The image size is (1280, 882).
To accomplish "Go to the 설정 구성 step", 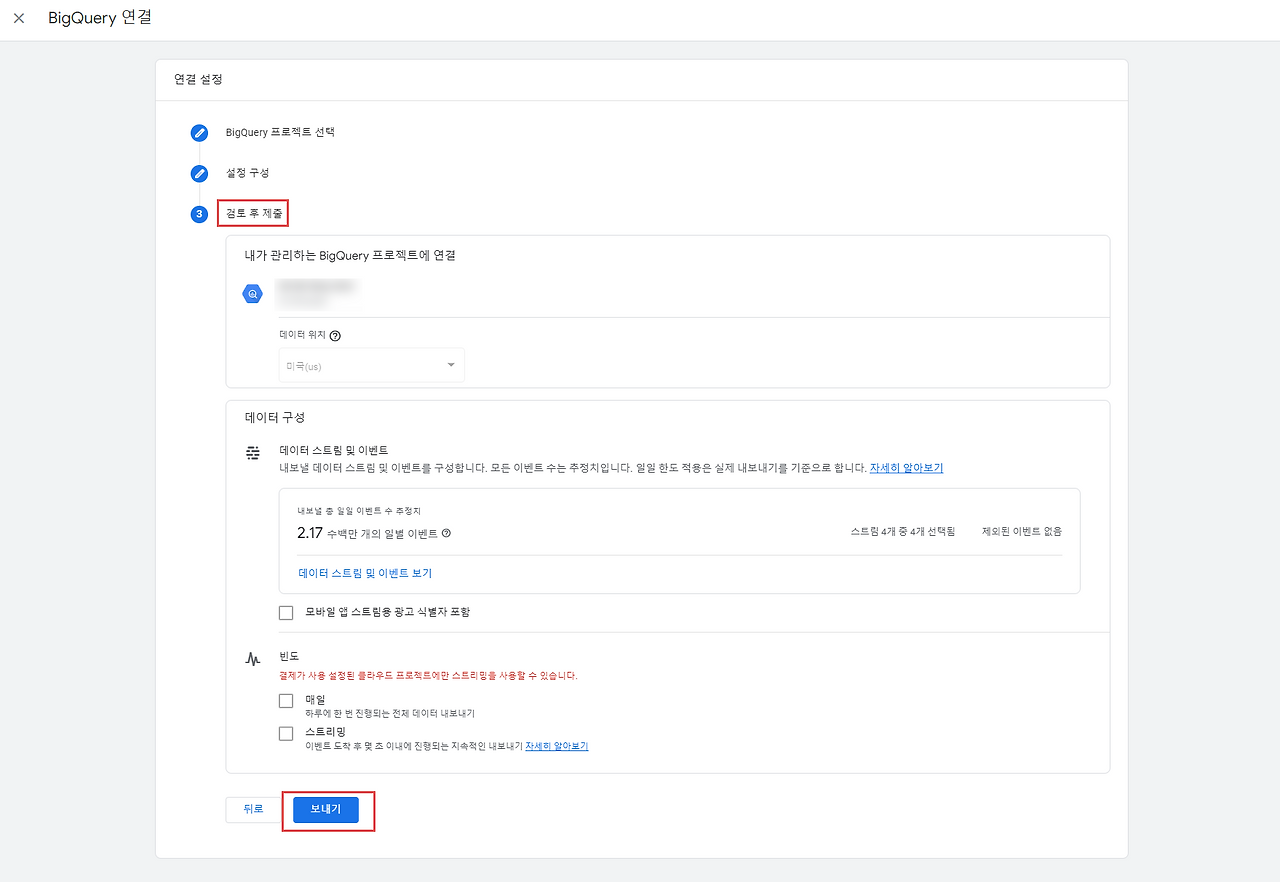I will (247, 173).
